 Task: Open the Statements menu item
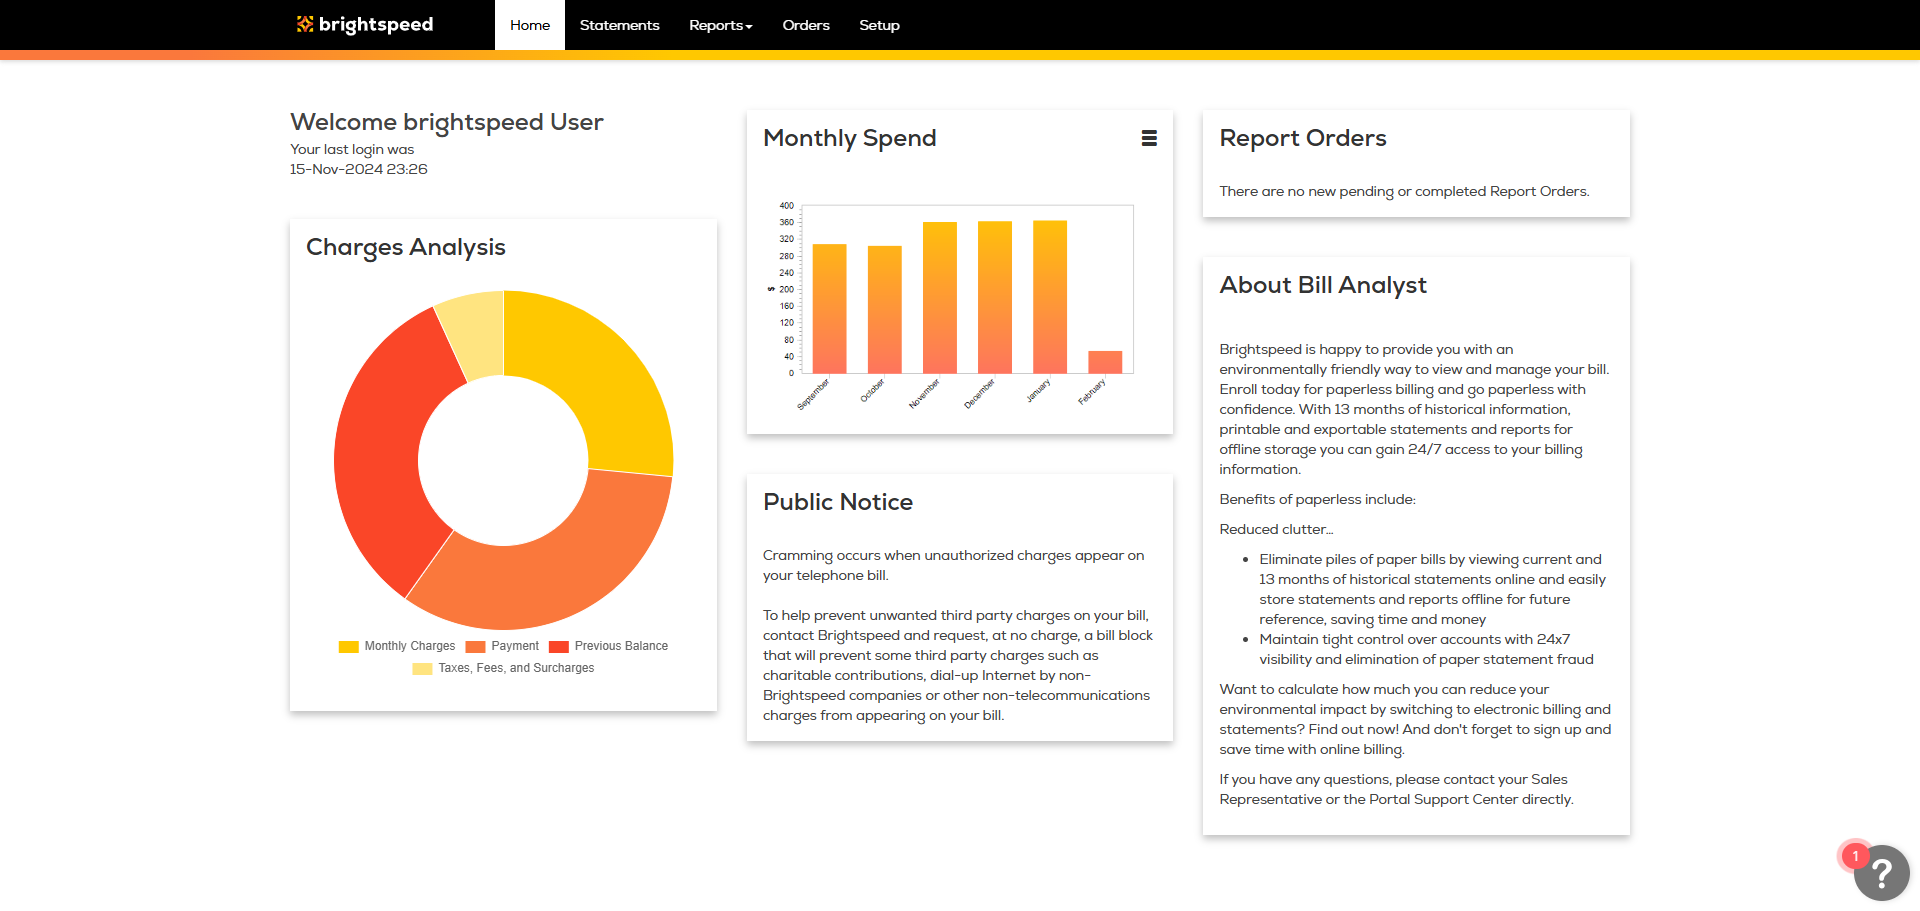coord(619,25)
